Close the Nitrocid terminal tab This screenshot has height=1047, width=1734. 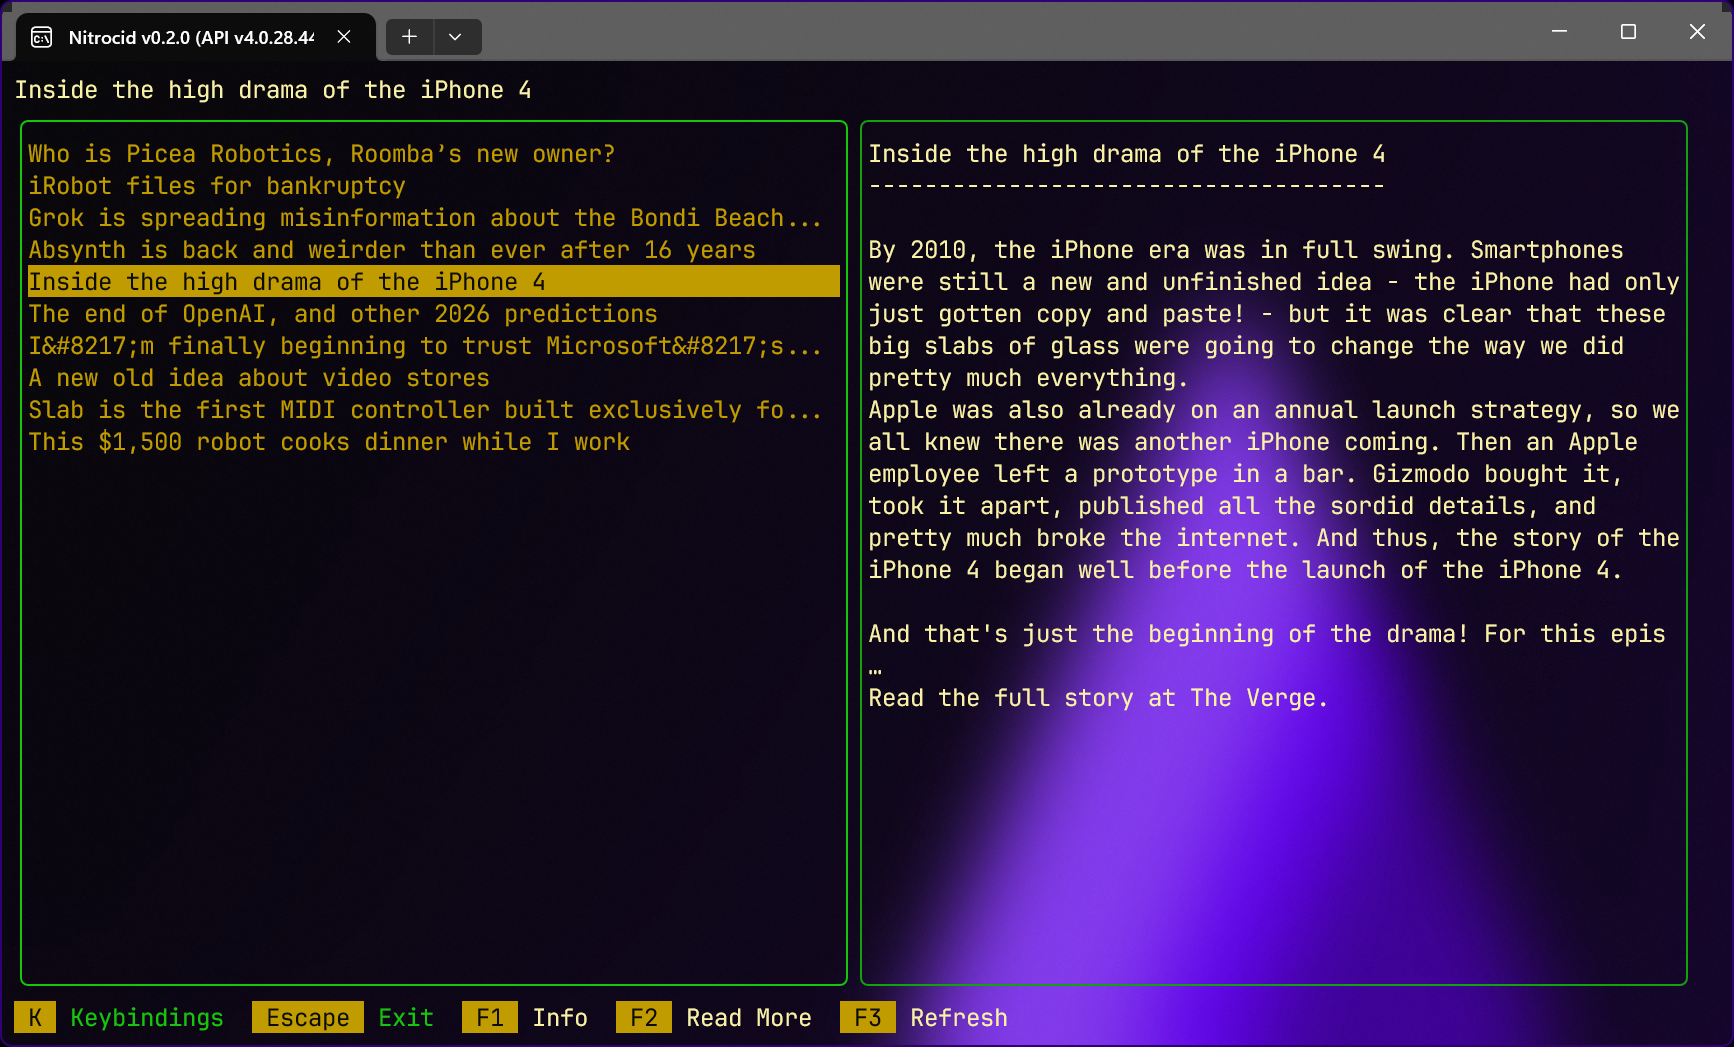tap(344, 37)
